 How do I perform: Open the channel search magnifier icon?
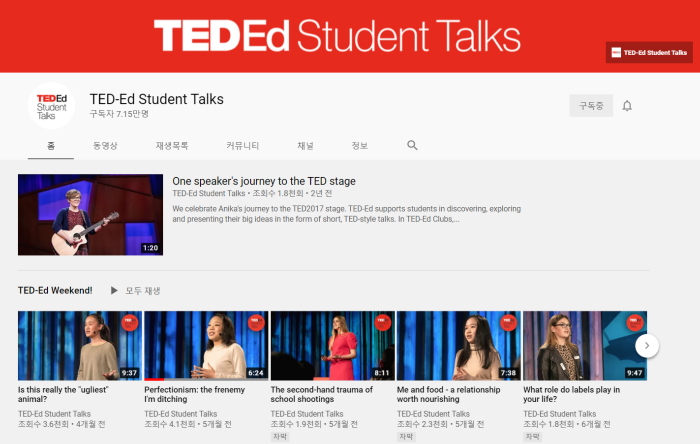412,145
